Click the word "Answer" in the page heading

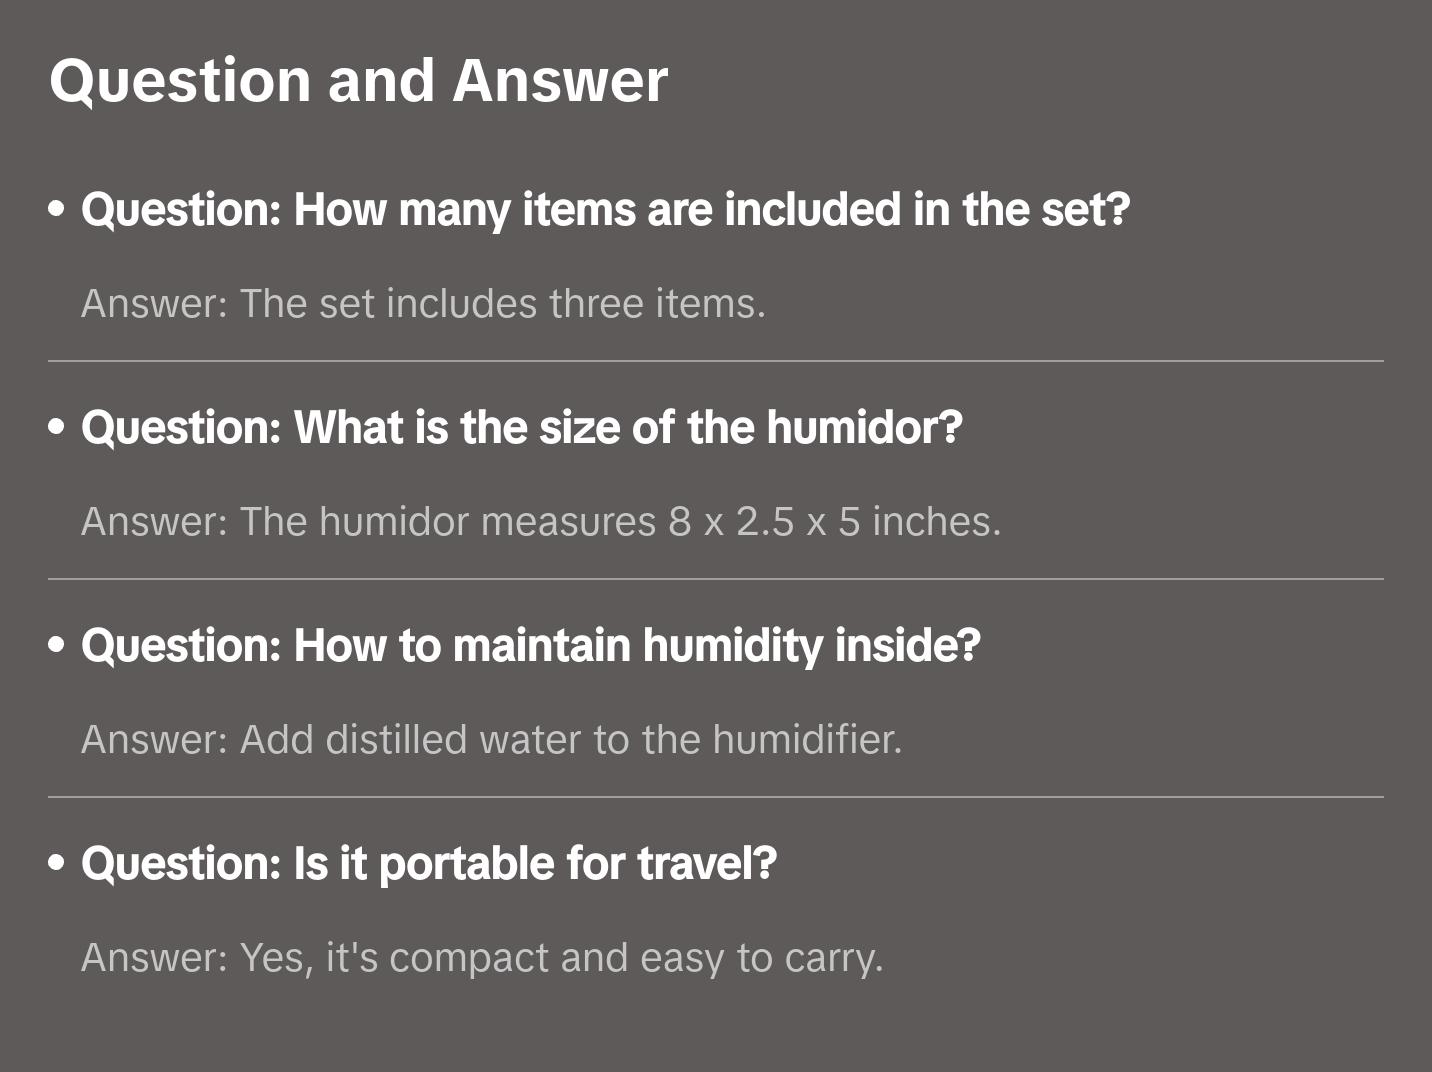[x=560, y=80]
